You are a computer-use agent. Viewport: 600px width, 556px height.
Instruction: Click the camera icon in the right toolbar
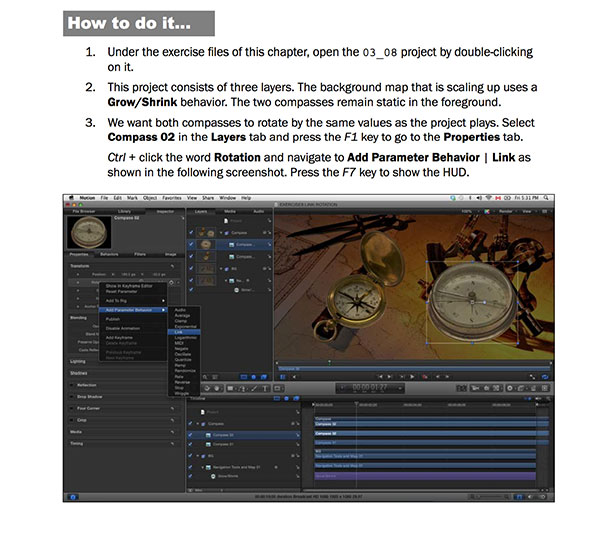475,388
